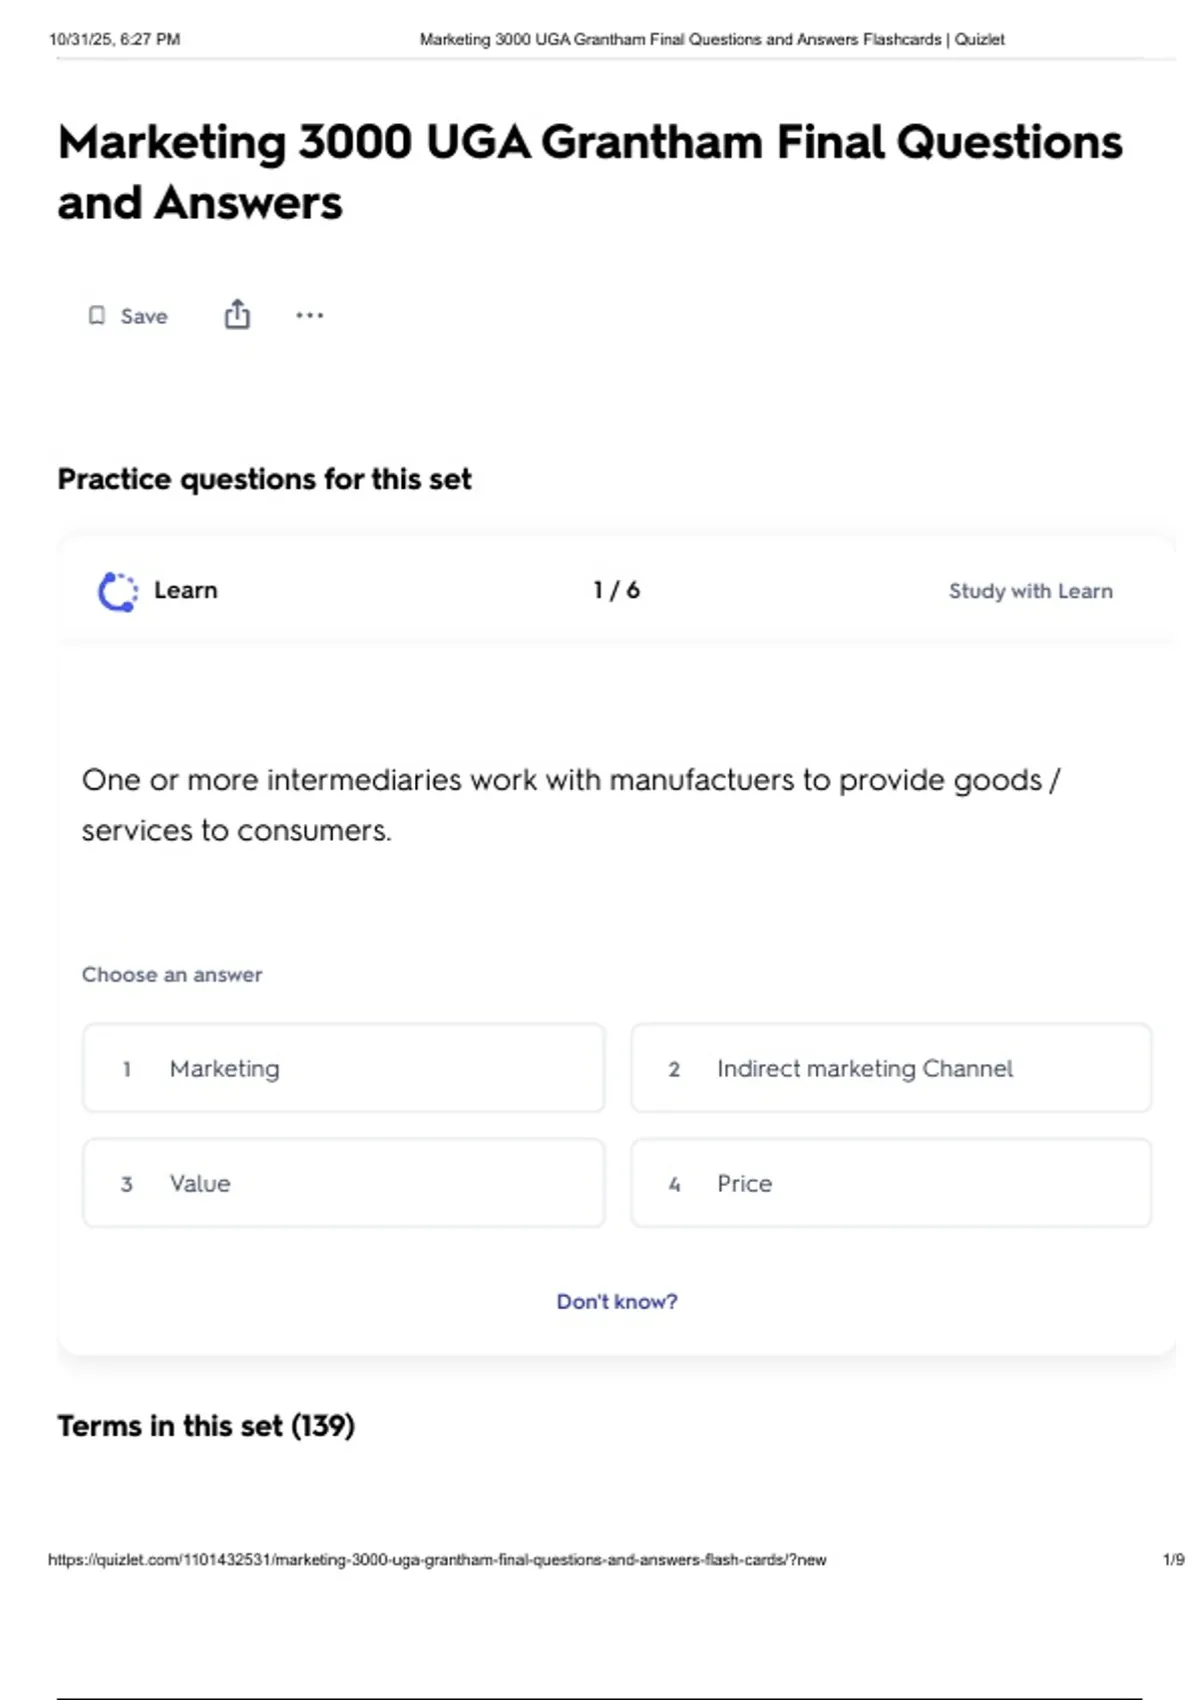Click the Quizlet URL in the footer
This screenshot has width=1200, height=1700.
437,1559
